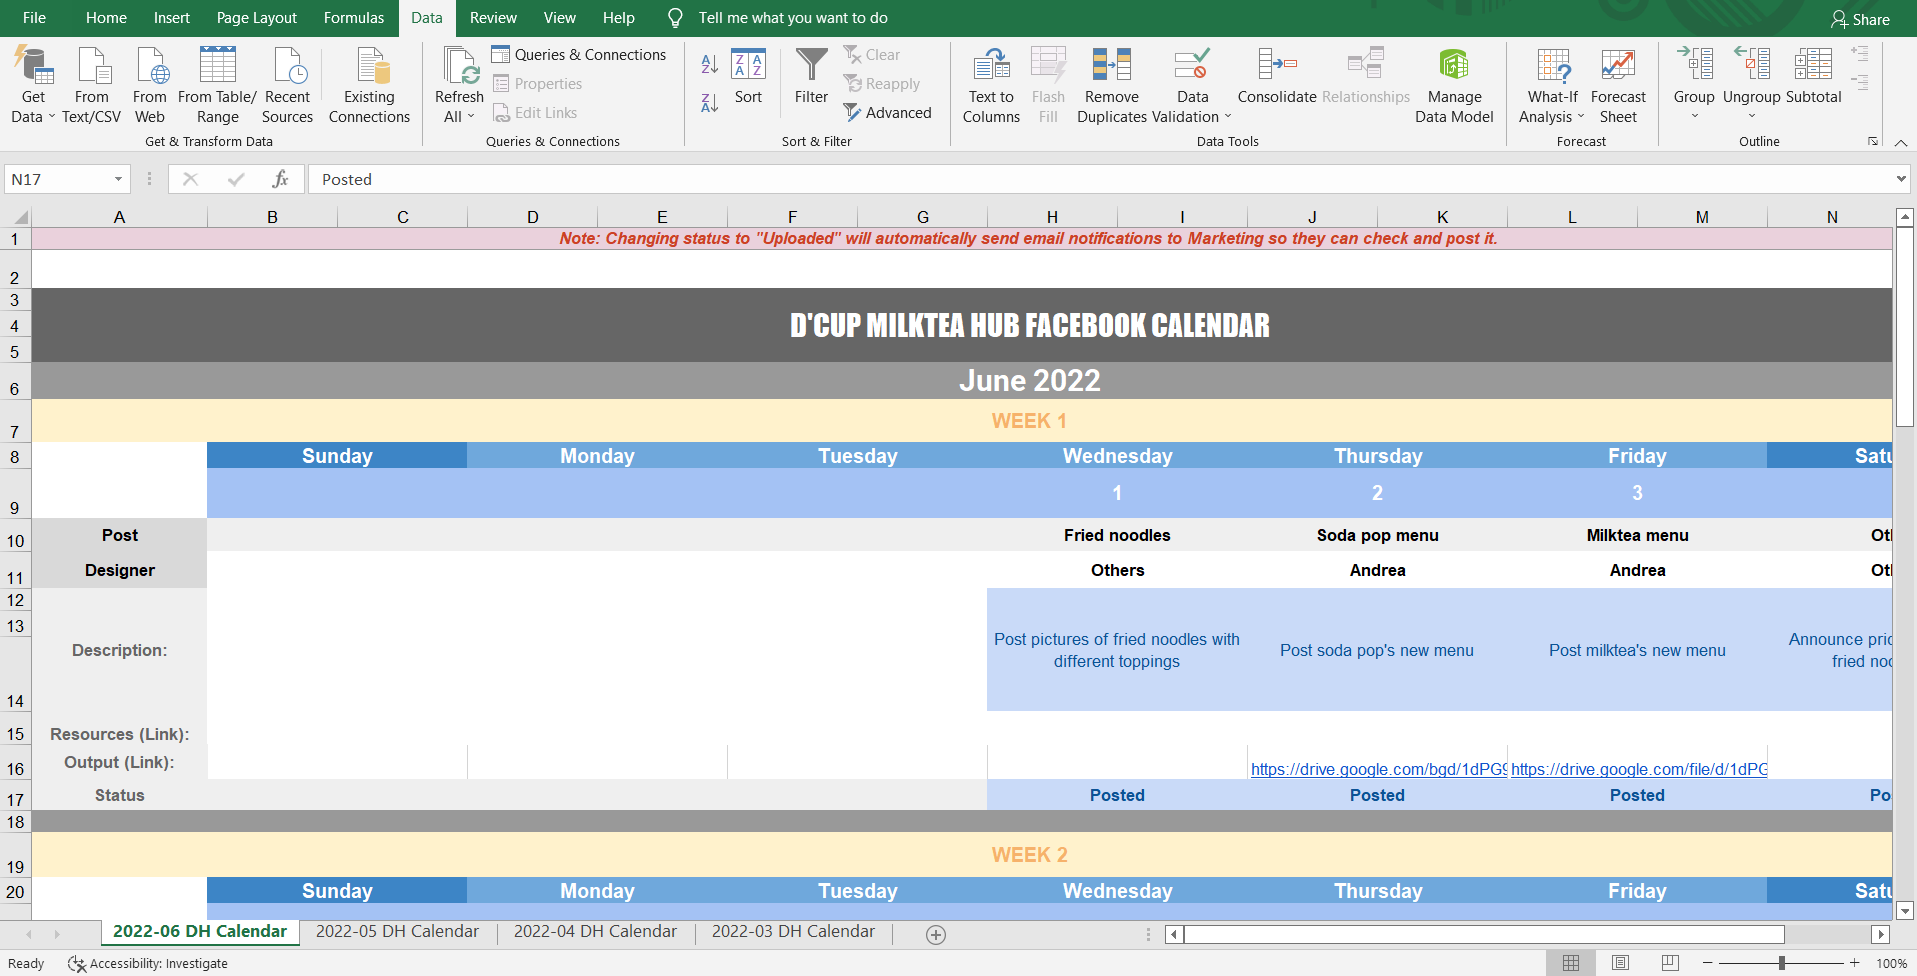The width and height of the screenshot is (1917, 976).
Task: Sort A to Z ascending
Action: [x=709, y=65]
